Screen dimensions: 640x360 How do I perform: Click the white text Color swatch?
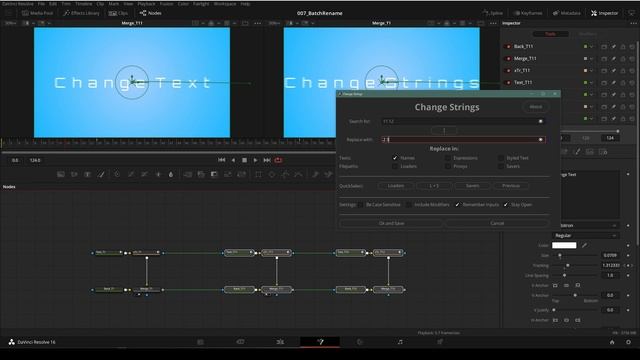pyautogui.click(x=564, y=245)
